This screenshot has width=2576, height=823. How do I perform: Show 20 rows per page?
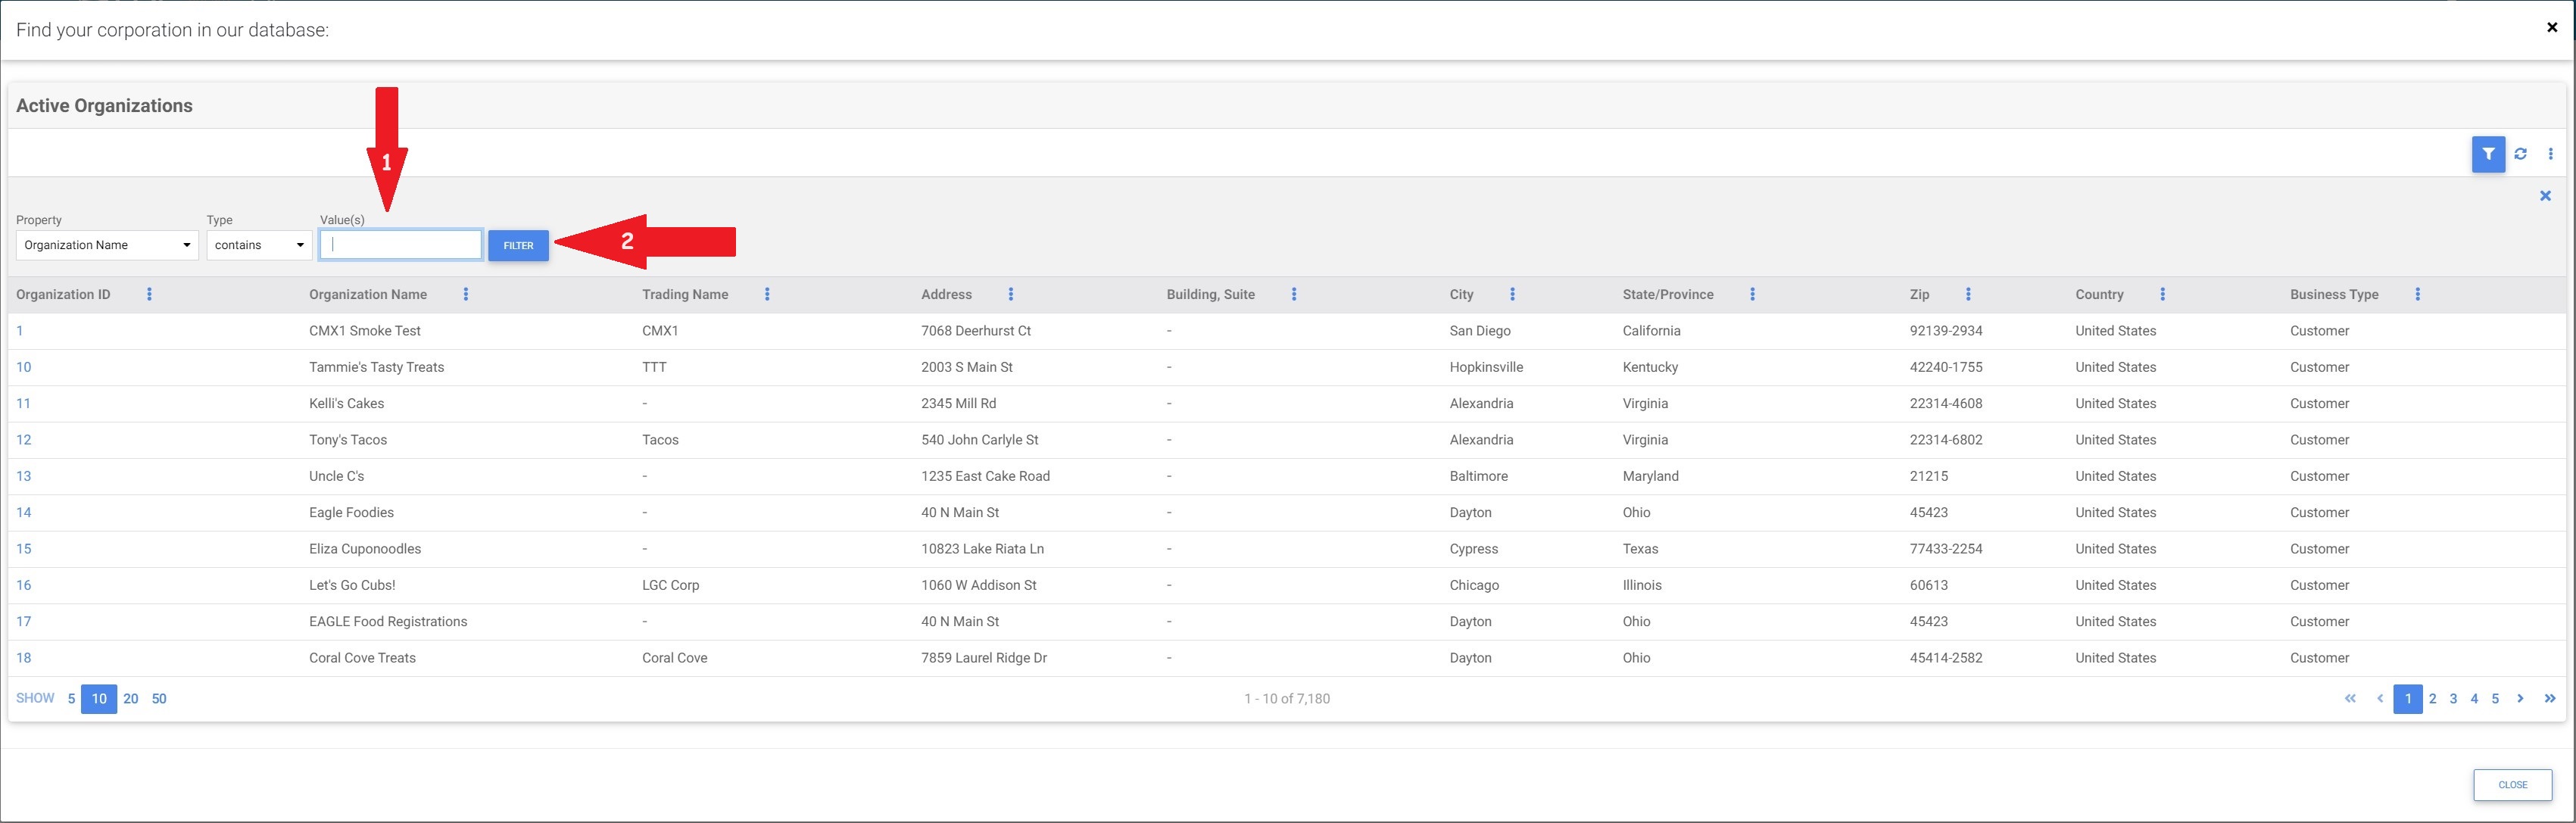click(x=131, y=699)
